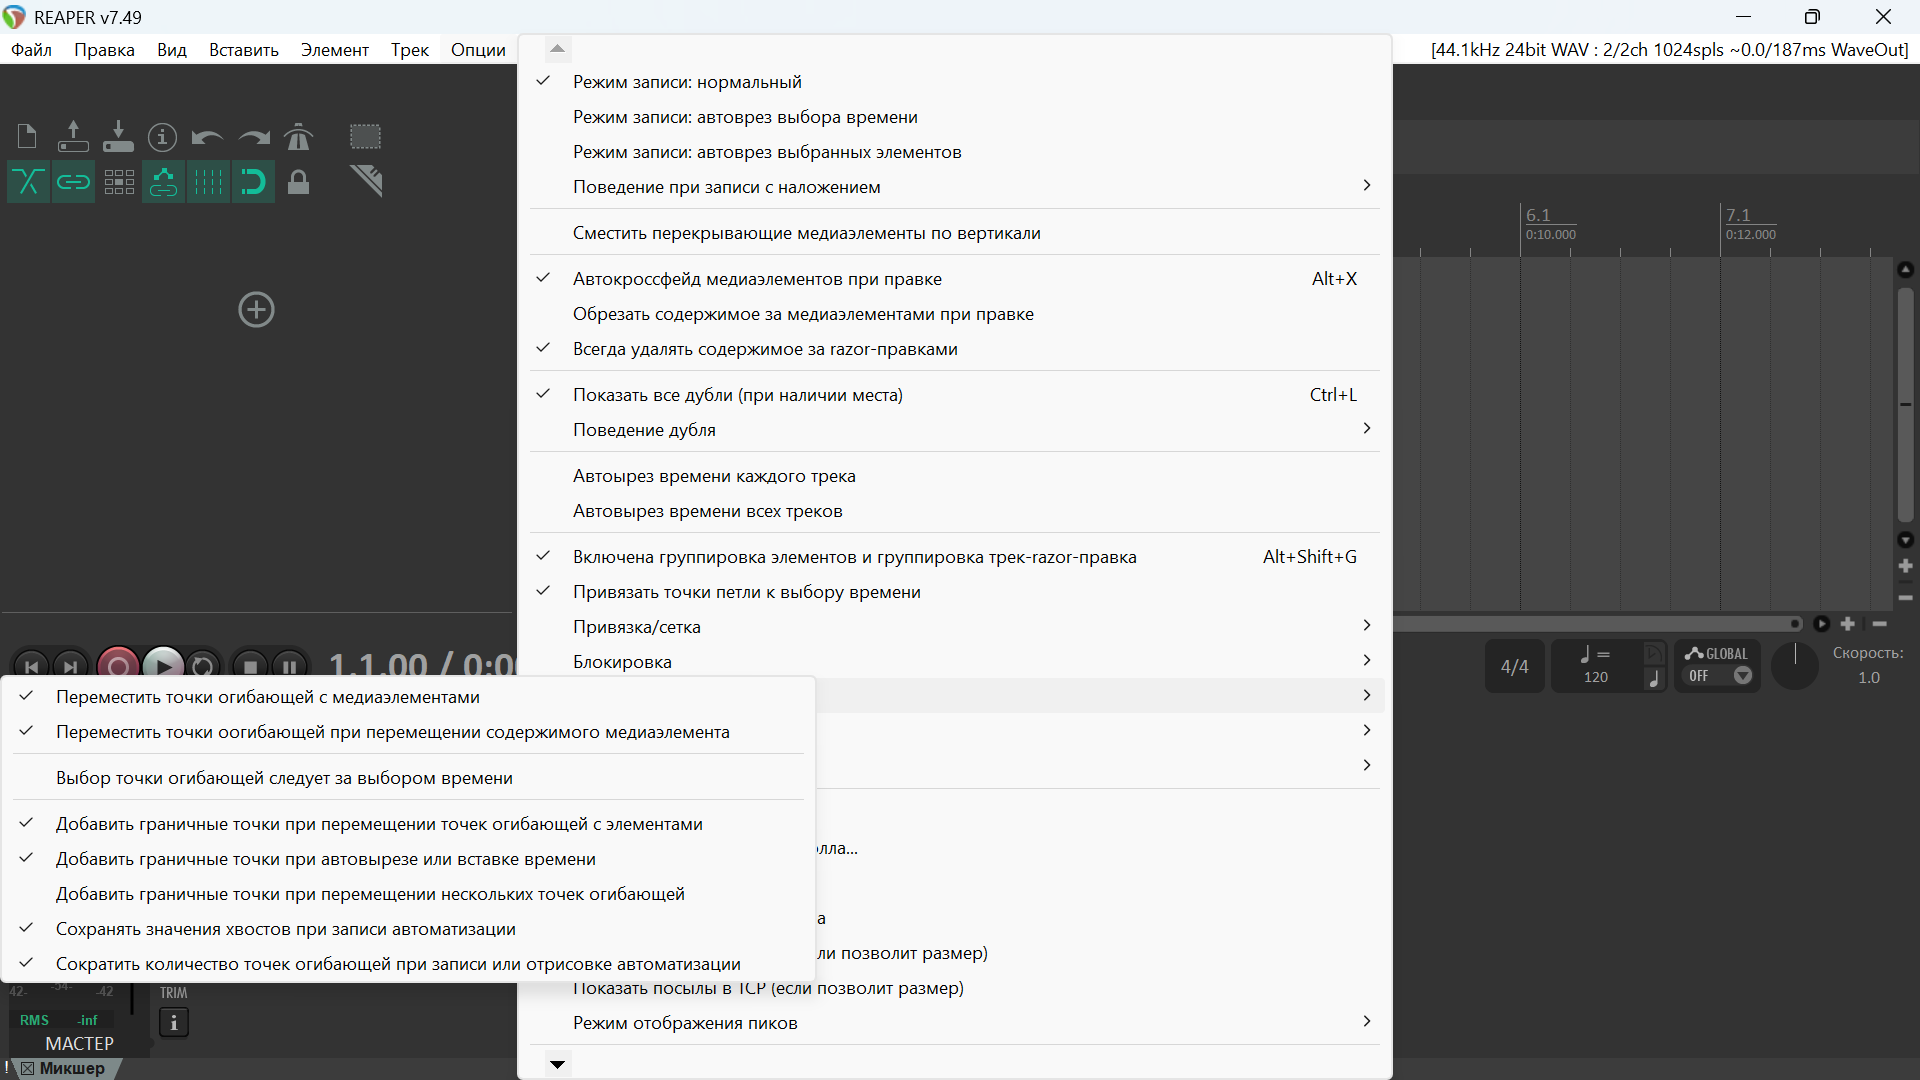Click the add track plus button
Image resolution: width=1920 pixels, height=1080 pixels.
tap(256, 310)
